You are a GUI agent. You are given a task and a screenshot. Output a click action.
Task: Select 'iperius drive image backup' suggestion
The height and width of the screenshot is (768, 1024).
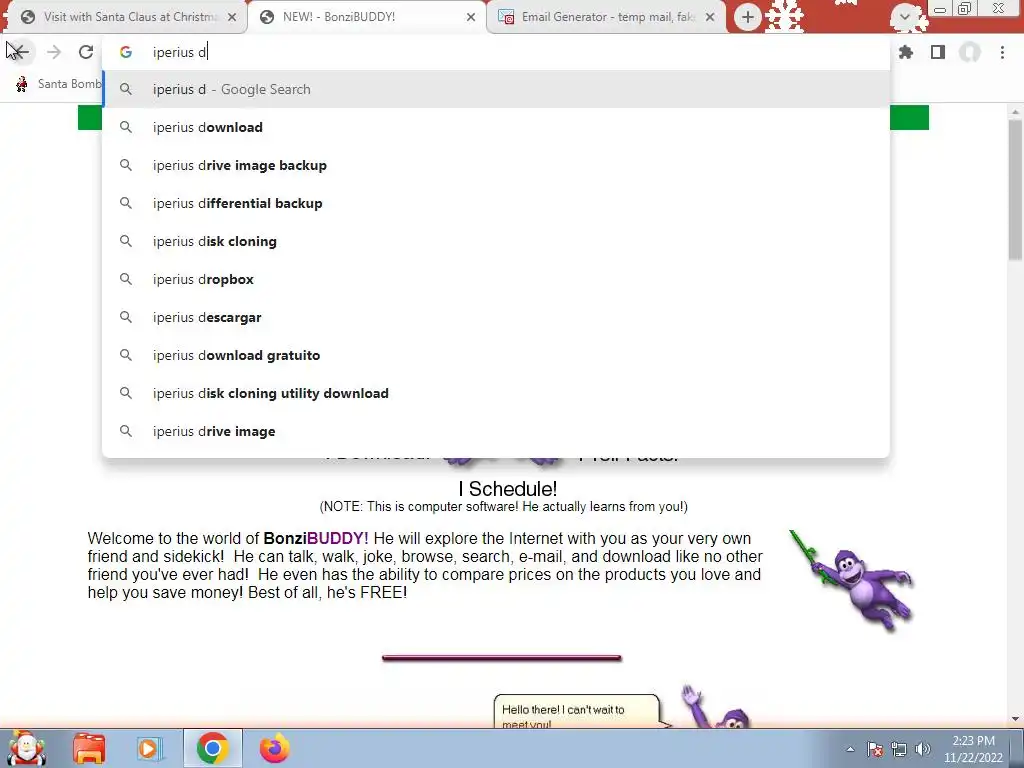(x=496, y=165)
